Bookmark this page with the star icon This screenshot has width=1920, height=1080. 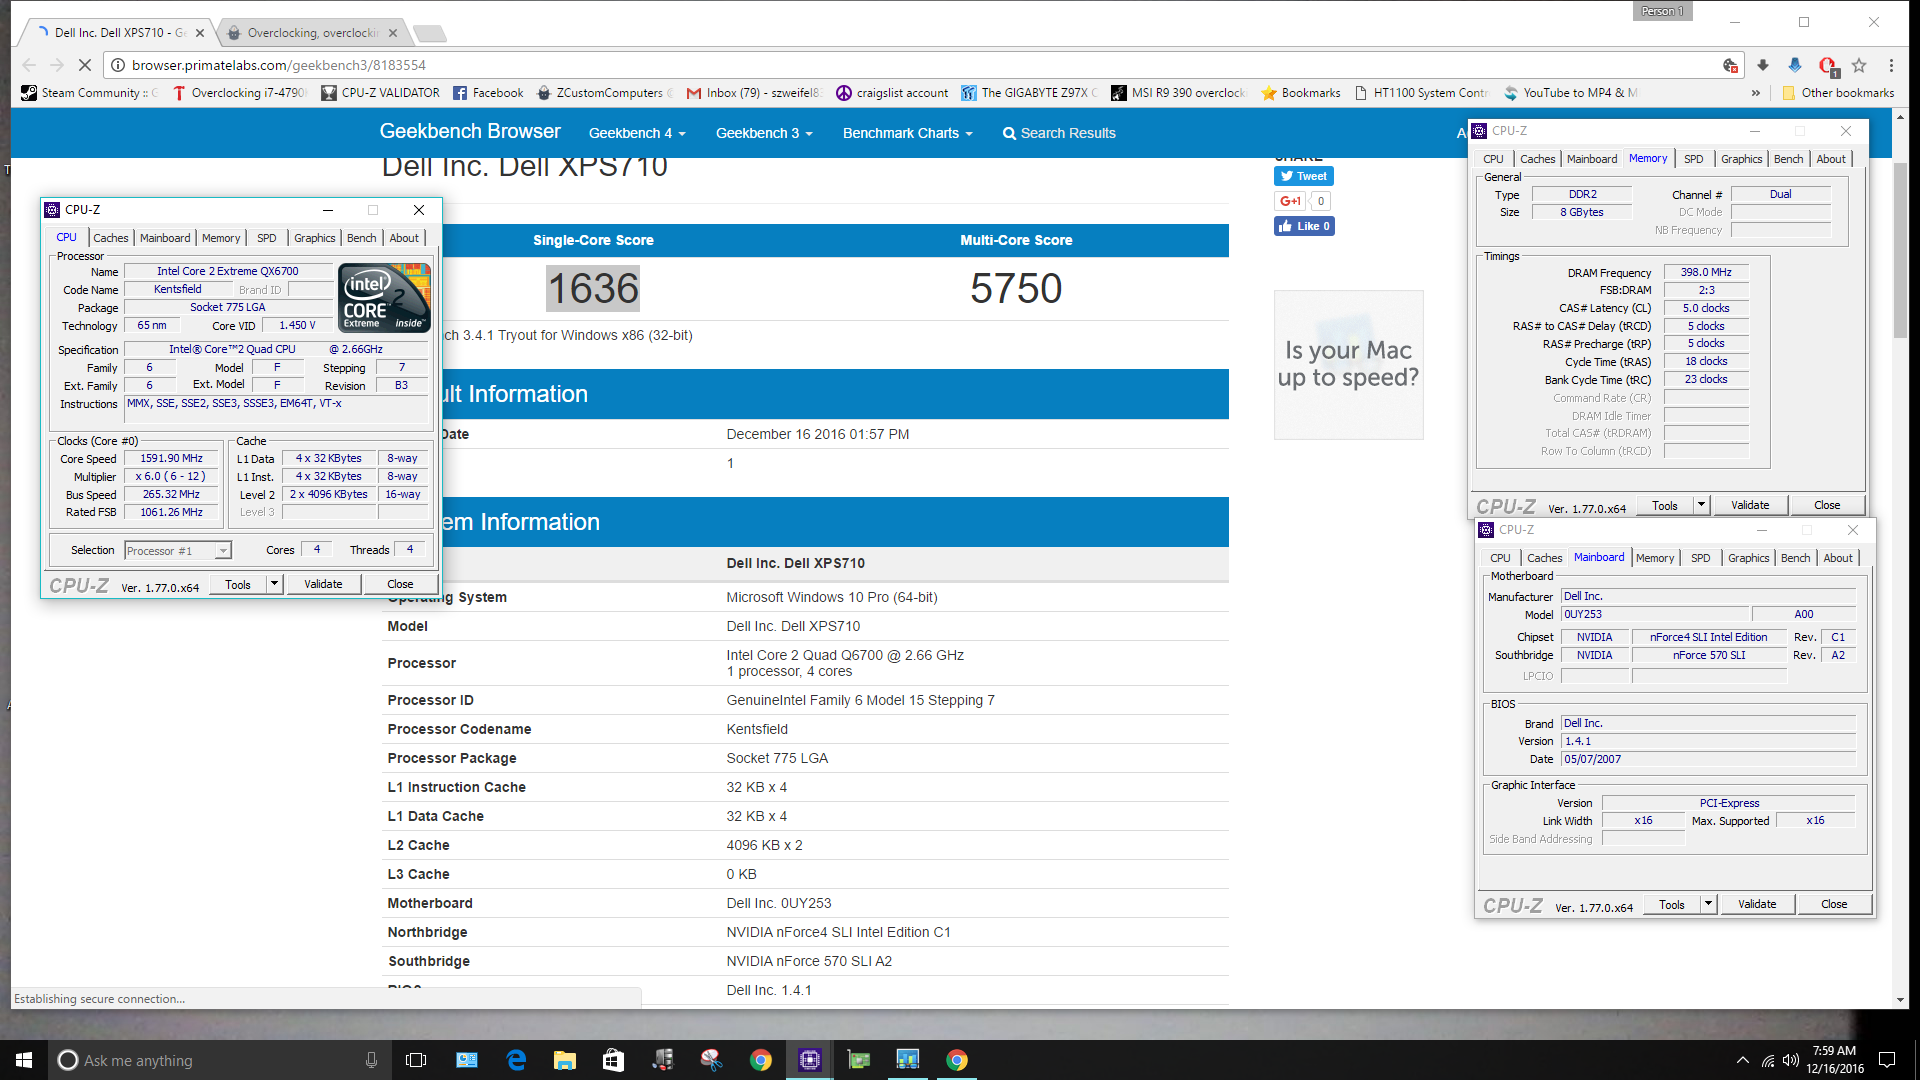1859,65
